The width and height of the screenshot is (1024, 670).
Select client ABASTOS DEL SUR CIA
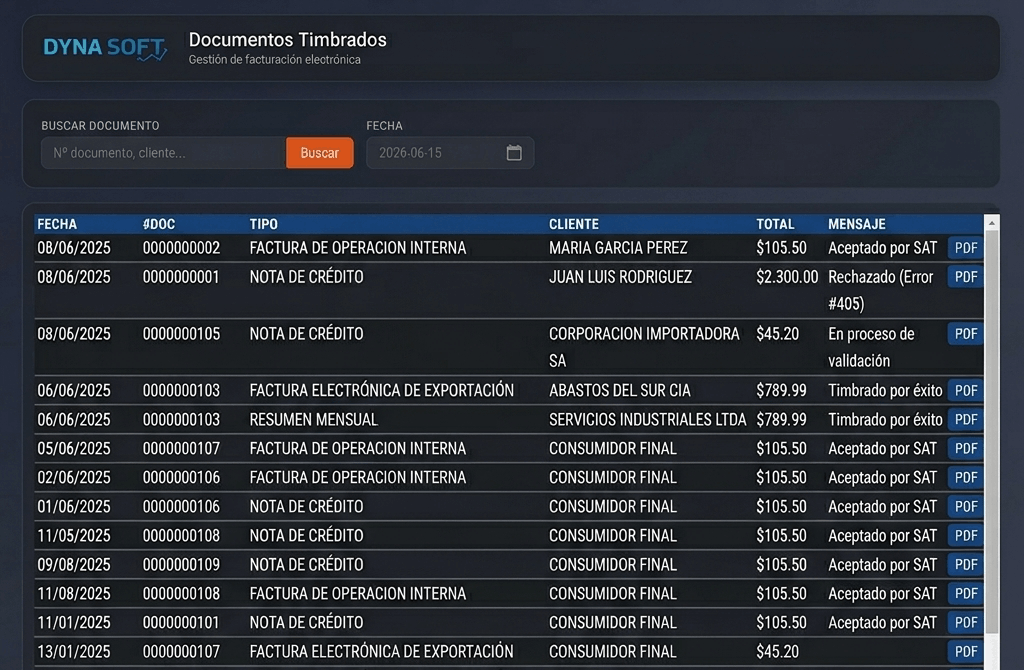(619, 391)
